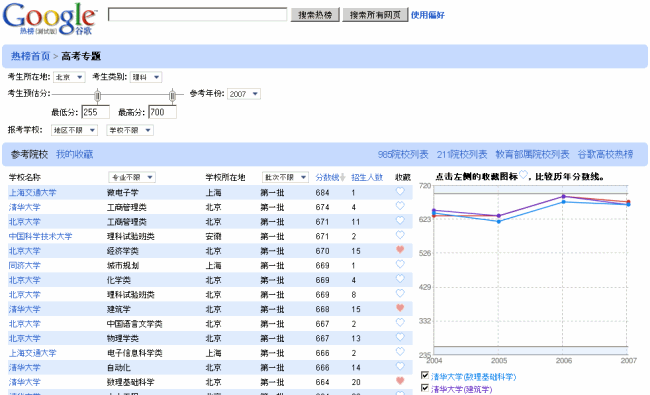
Task: Open 同济大学 school link
Action: click(24, 265)
